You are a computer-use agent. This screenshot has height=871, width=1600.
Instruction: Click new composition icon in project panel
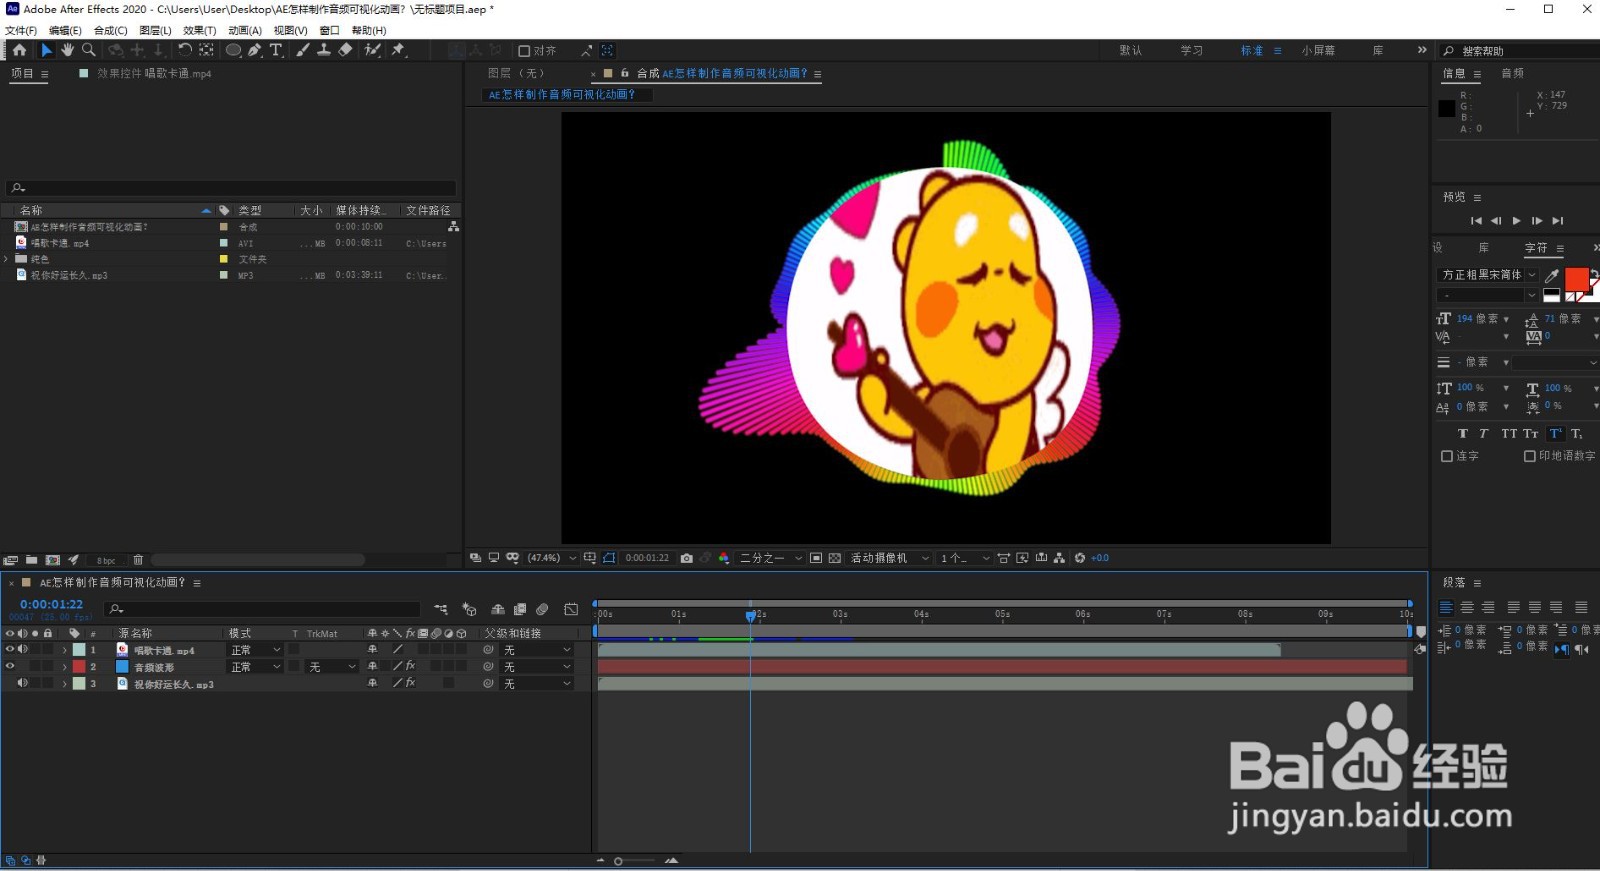pos(53,560)
